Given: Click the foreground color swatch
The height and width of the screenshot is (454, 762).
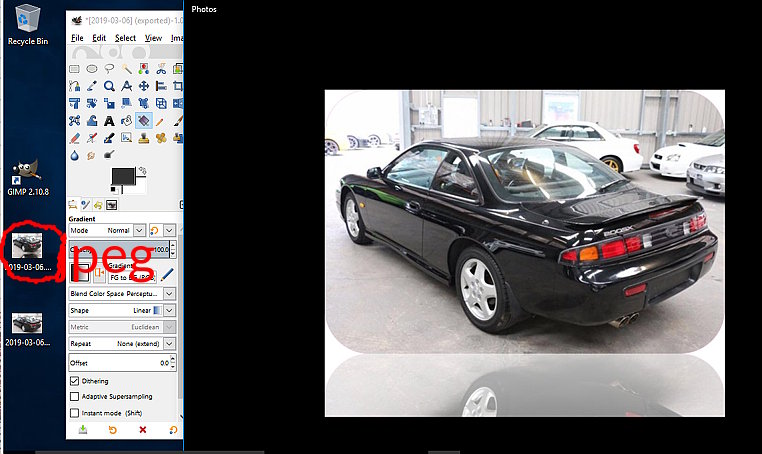Looking at the screenshot, I should (123, 176).
